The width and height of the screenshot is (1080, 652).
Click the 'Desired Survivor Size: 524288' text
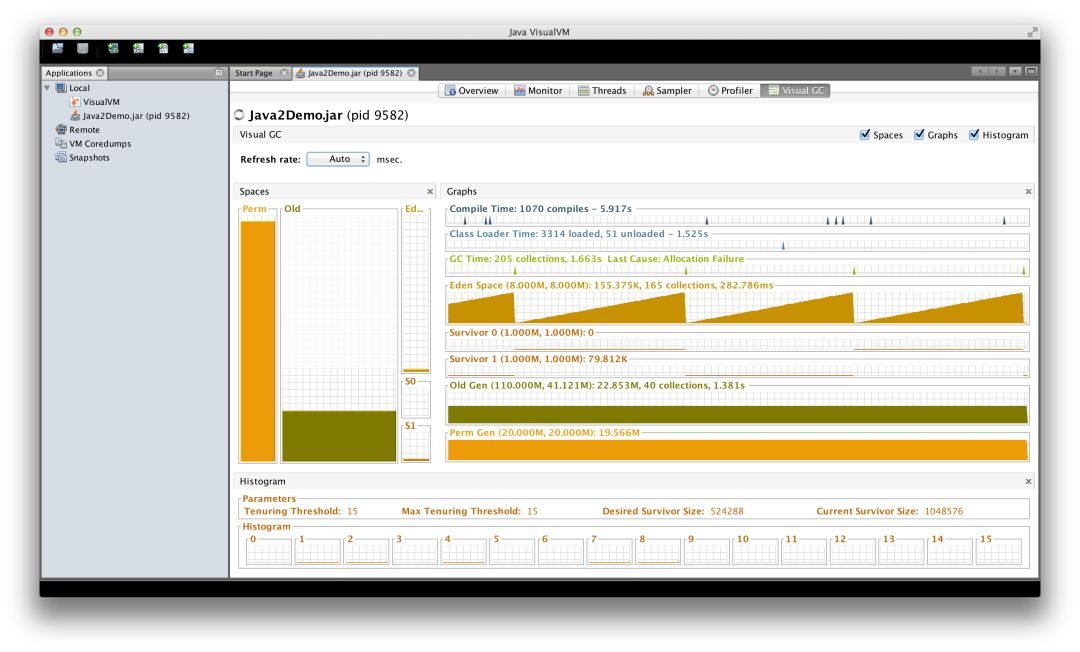tap(672, 511)
